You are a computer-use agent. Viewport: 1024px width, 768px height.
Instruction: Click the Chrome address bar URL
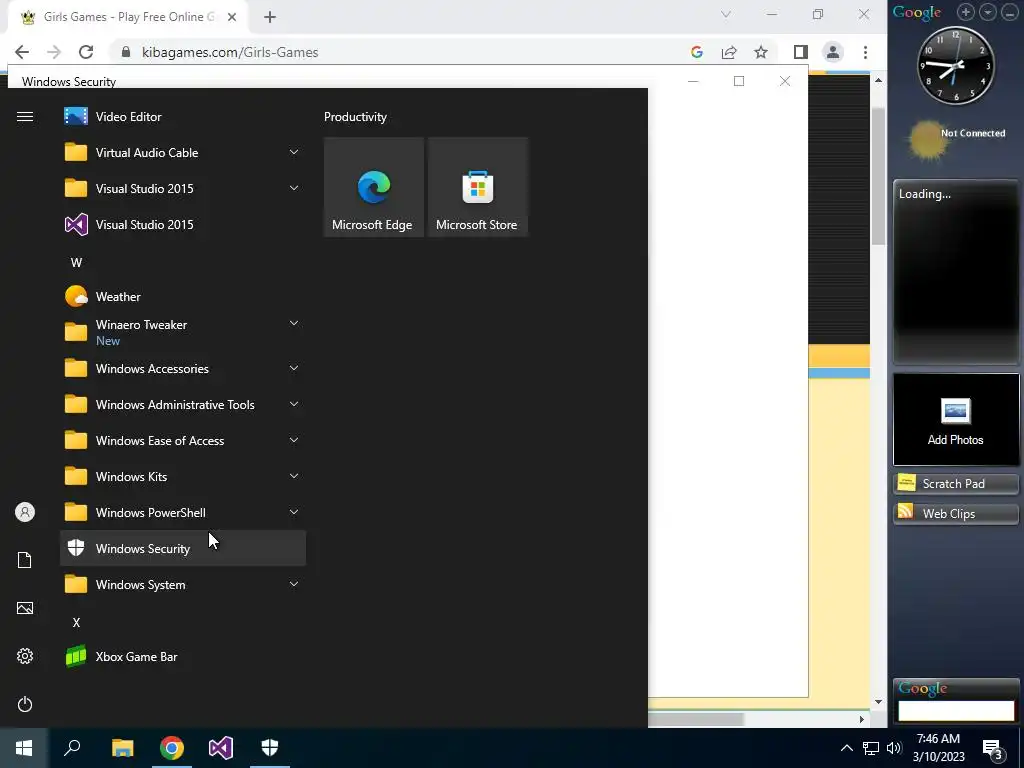tap(230, 52)
